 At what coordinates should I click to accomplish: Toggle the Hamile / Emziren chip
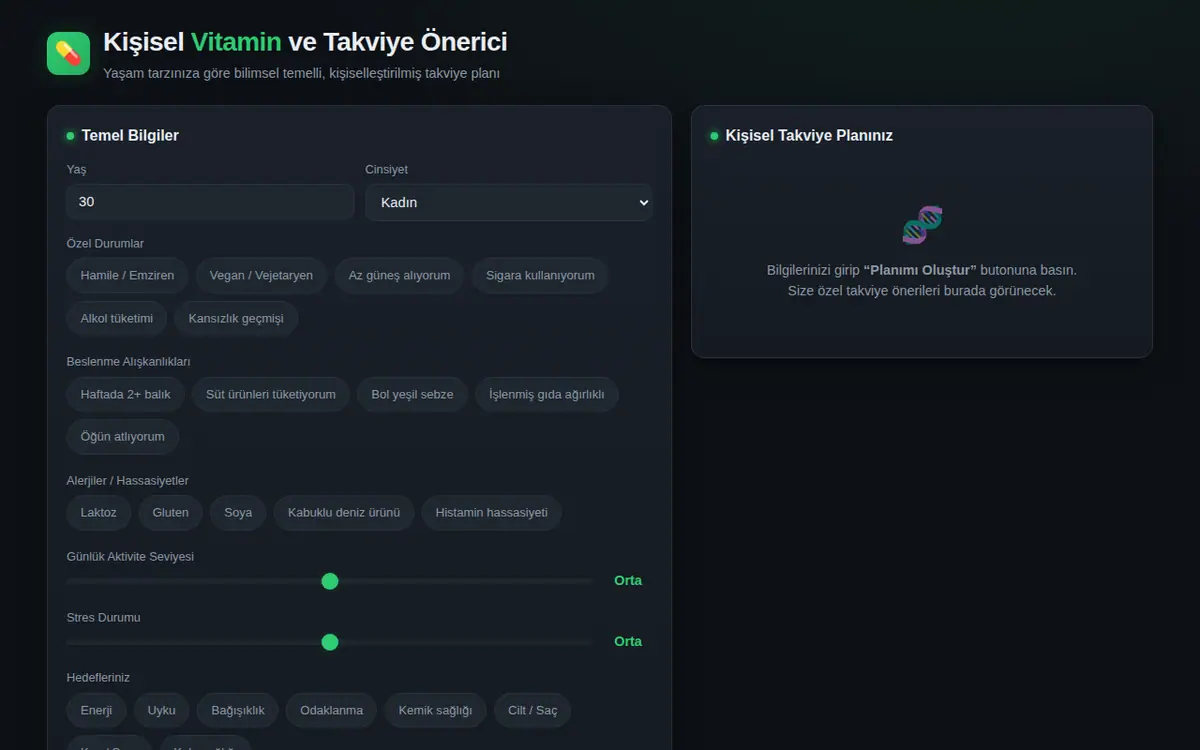point(127,276)
